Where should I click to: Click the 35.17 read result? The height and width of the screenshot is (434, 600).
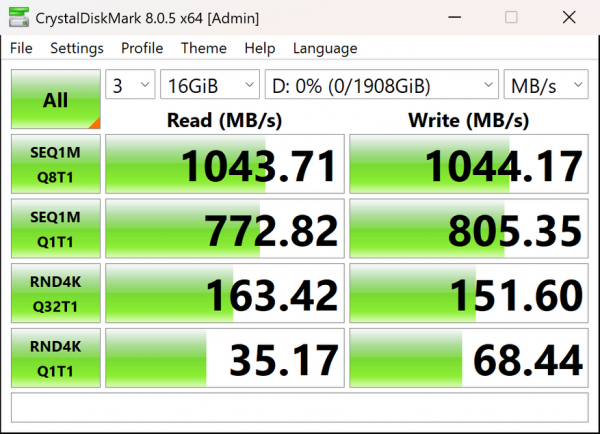click(225, 358)
